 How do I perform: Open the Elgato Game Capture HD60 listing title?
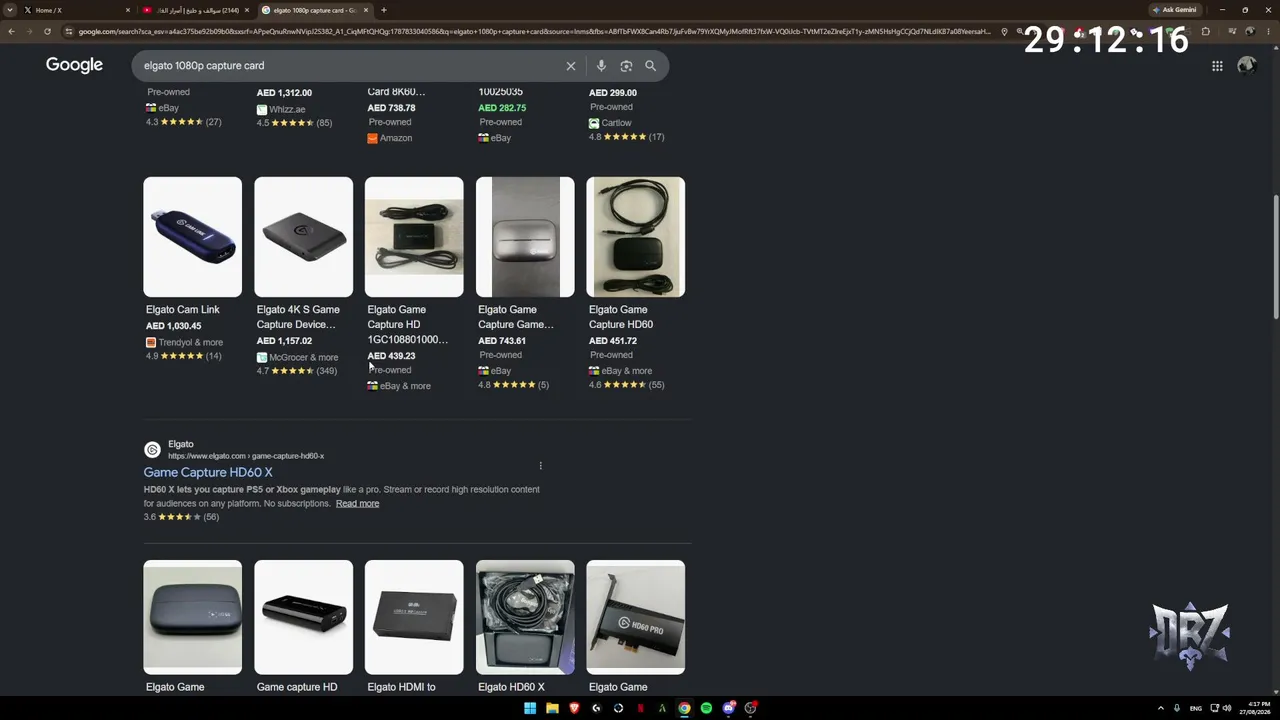pos(621,317)
